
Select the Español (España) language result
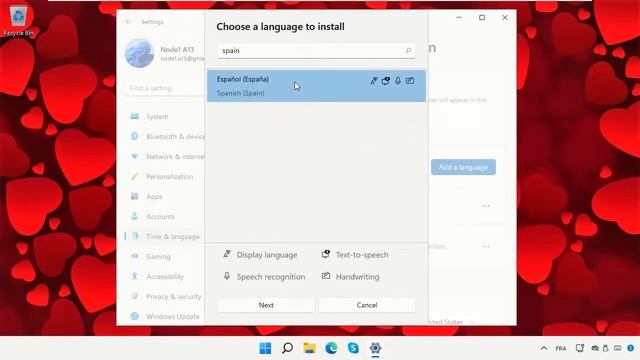316,86
